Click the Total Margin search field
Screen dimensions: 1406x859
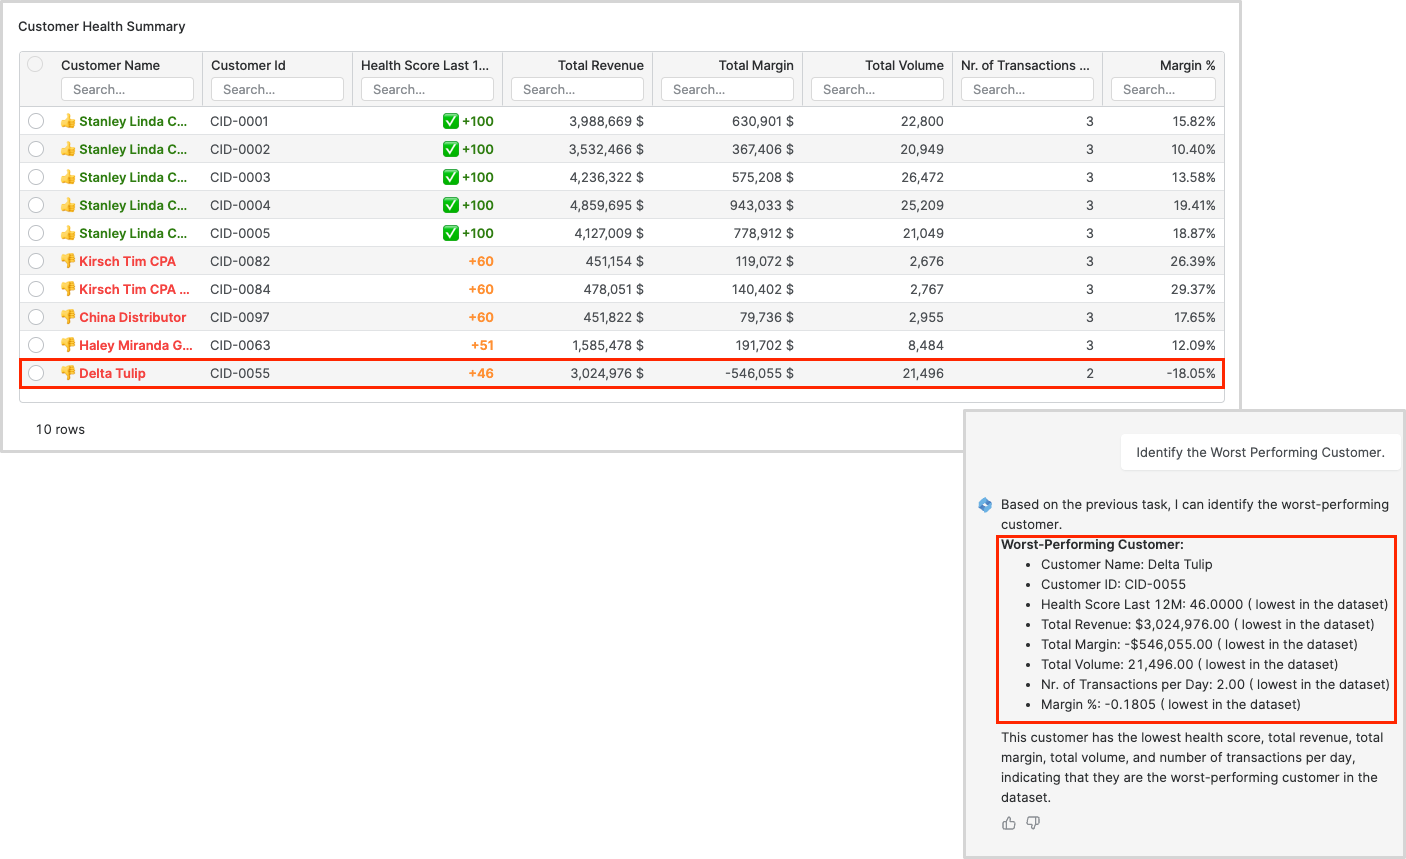tap(727, 89)
